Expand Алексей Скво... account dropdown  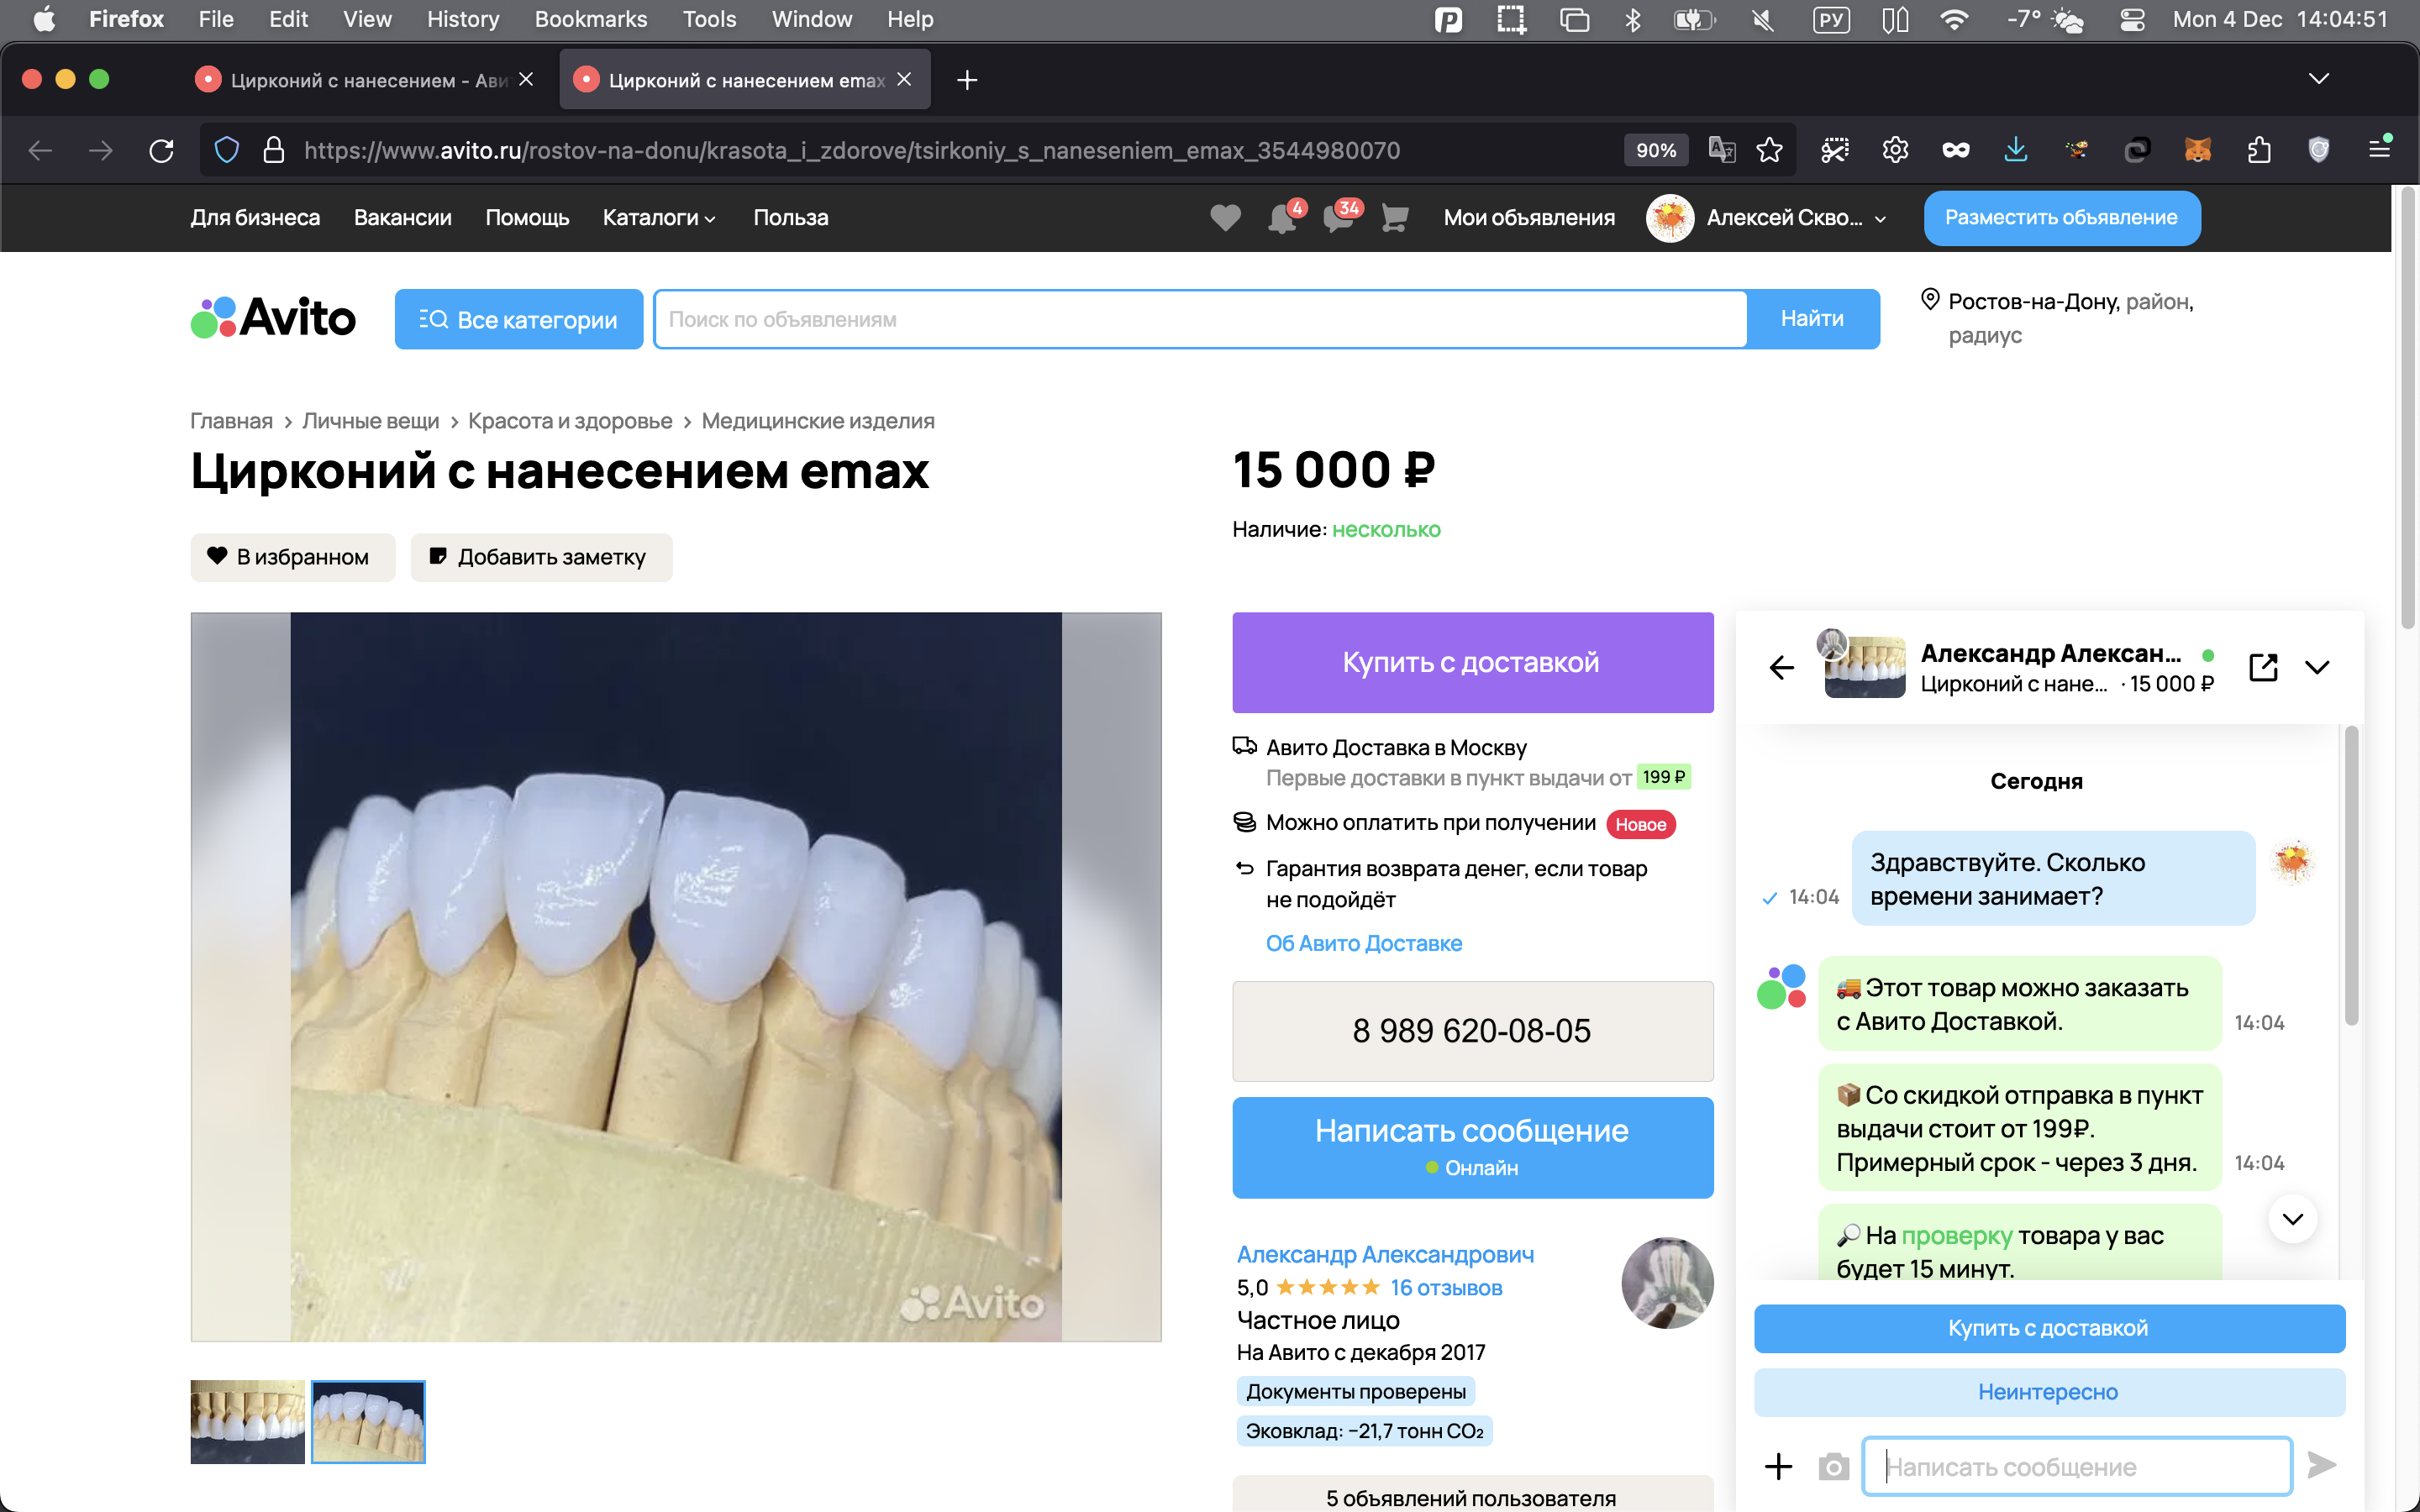[1880, 218]
